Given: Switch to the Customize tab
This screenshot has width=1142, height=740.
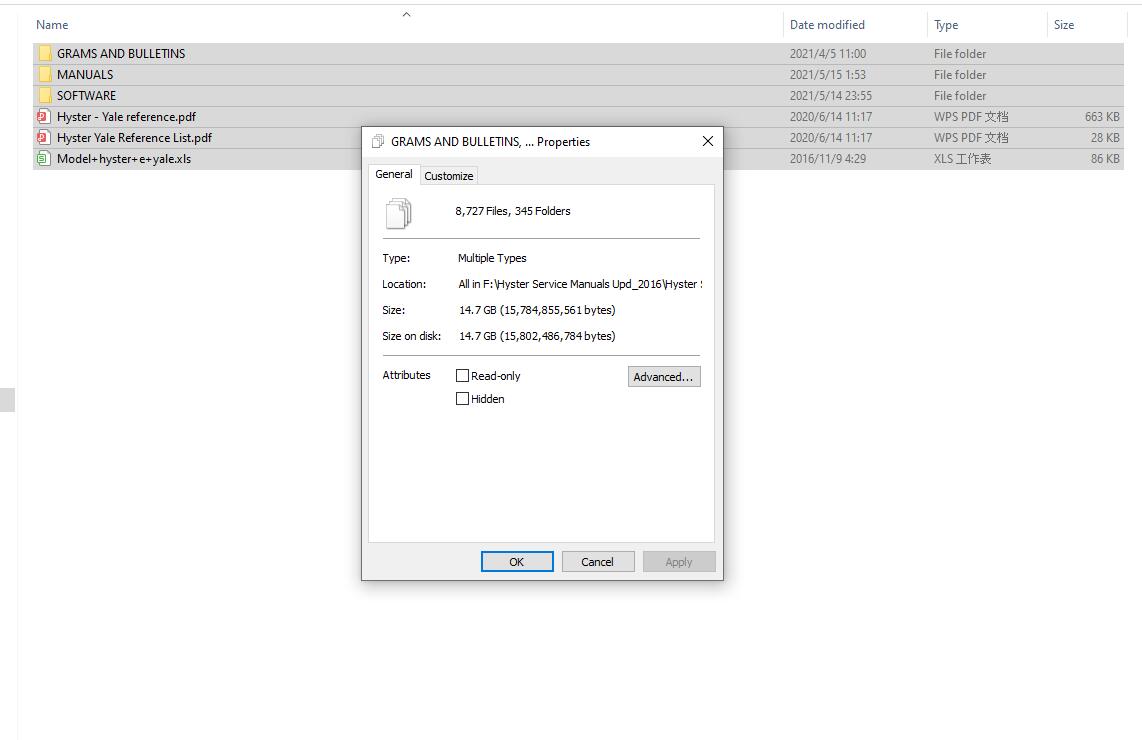Looking at the screenshot, I should click(449, 176).
